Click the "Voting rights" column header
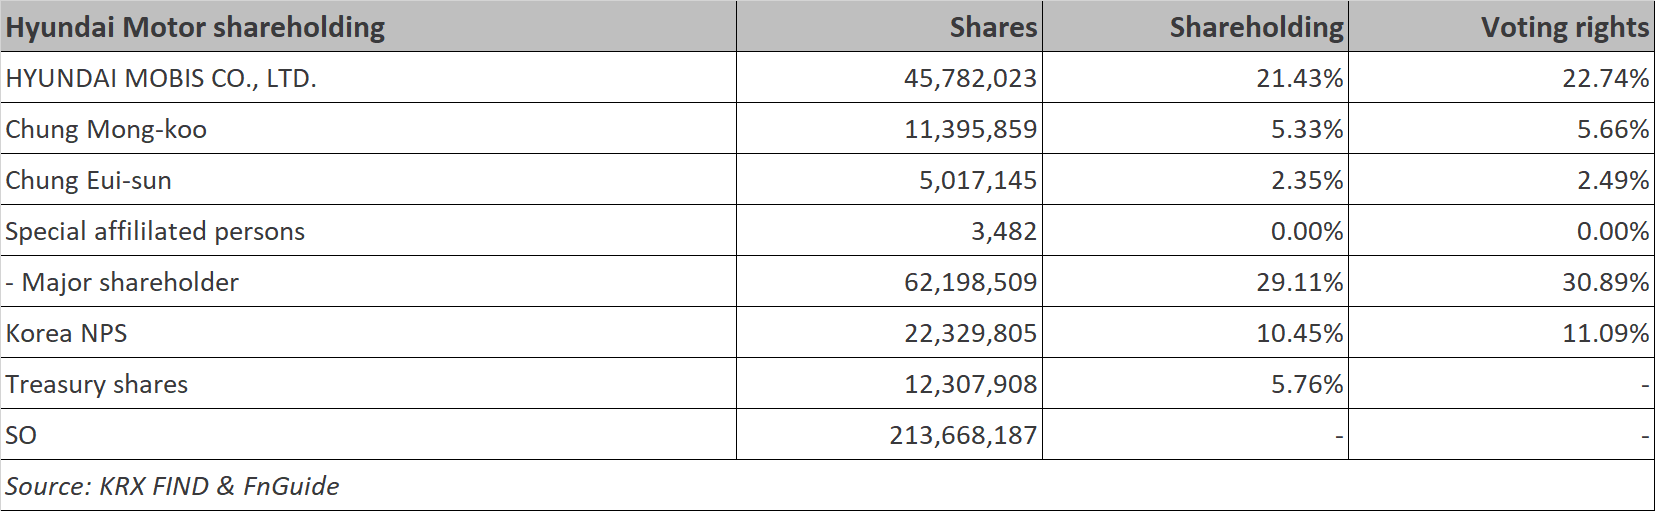The height and width of the screenshot is (511, 1655). click(1564, 27)
